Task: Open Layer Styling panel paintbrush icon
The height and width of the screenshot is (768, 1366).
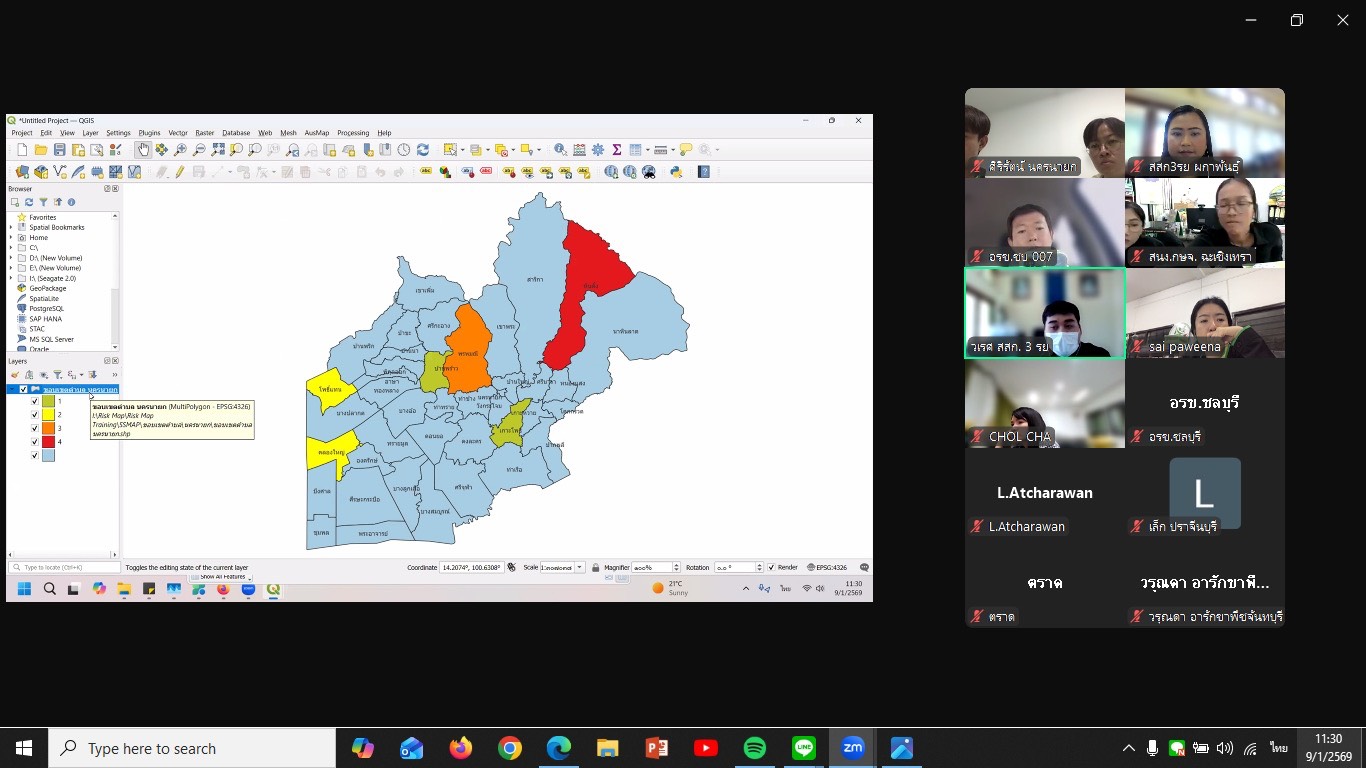Action: click(x=15, y=375)
